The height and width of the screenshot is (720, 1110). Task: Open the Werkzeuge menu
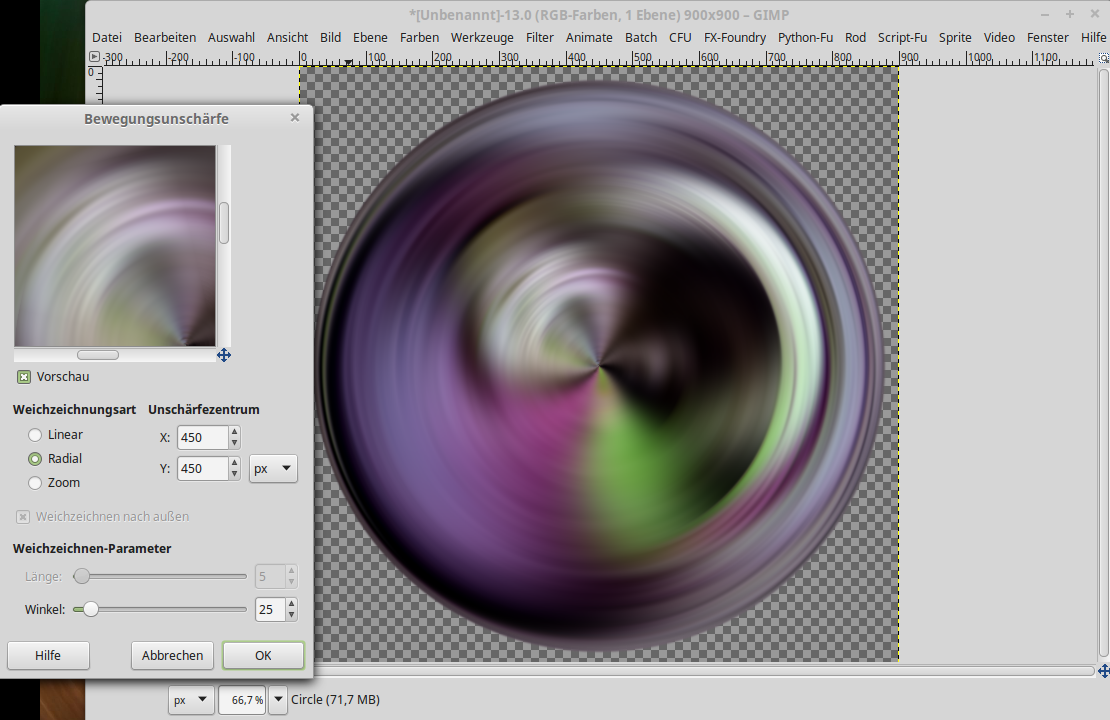click(x=482, y=38)
